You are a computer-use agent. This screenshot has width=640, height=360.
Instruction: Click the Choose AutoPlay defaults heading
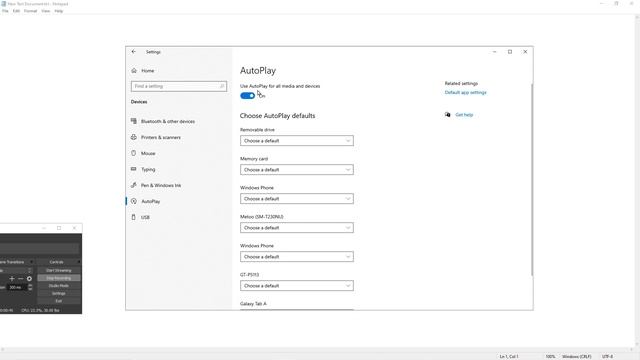tap(278, 116)
